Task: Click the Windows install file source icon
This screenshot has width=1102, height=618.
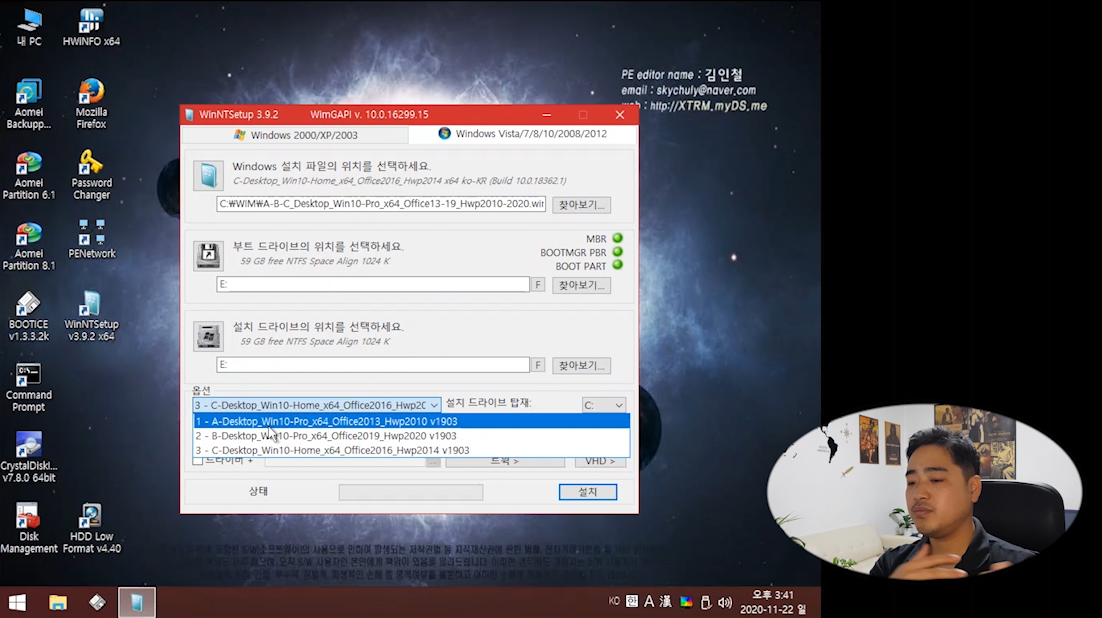Action: click(x=208, y=175)
